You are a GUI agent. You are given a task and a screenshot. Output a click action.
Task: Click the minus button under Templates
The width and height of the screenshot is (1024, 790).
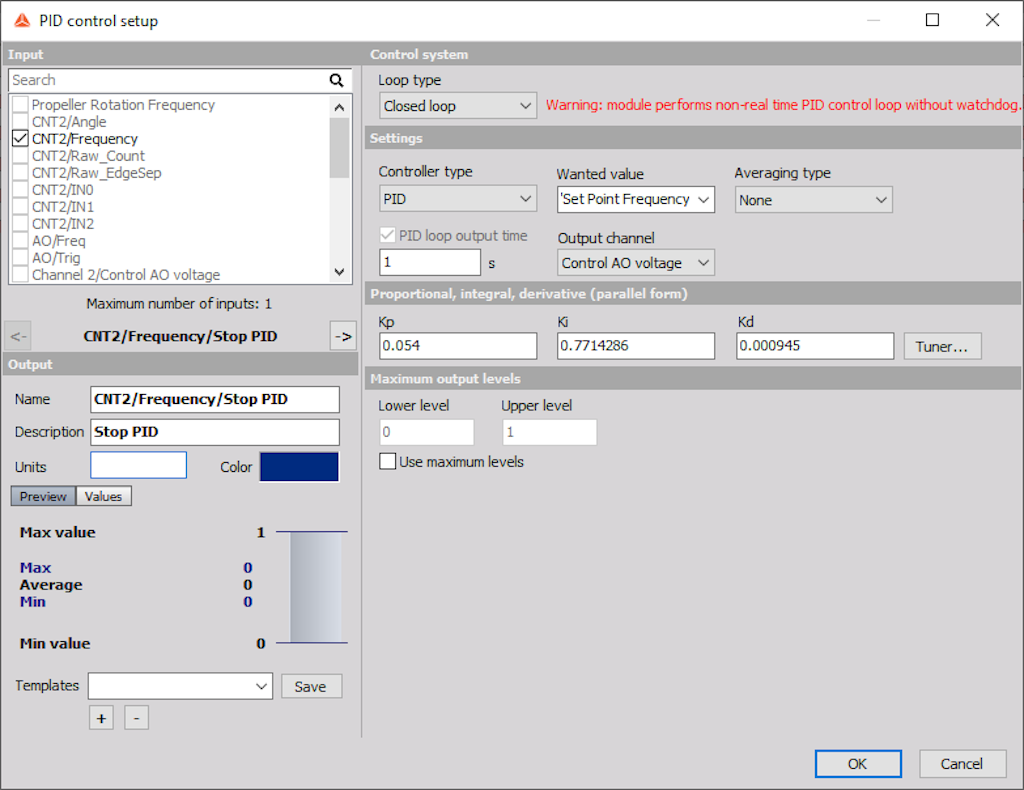pyautogui.click(x=136, y=718)
